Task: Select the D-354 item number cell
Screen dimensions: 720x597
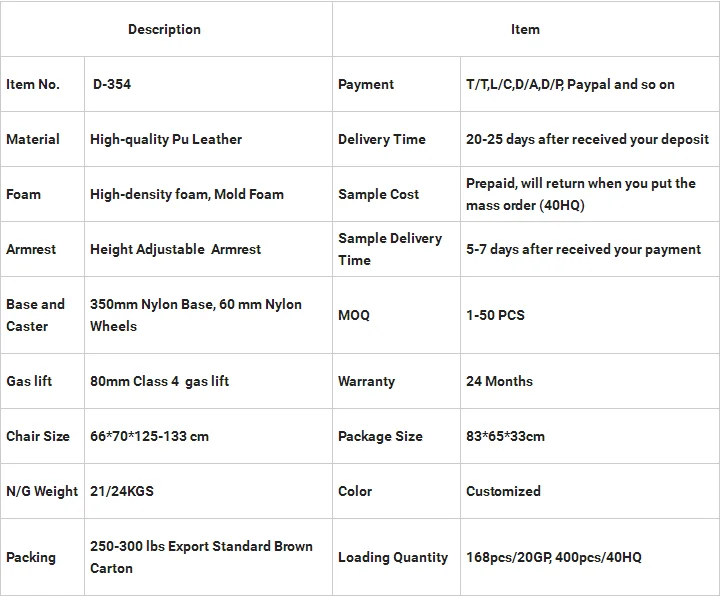Action: (x=111, y=84)
